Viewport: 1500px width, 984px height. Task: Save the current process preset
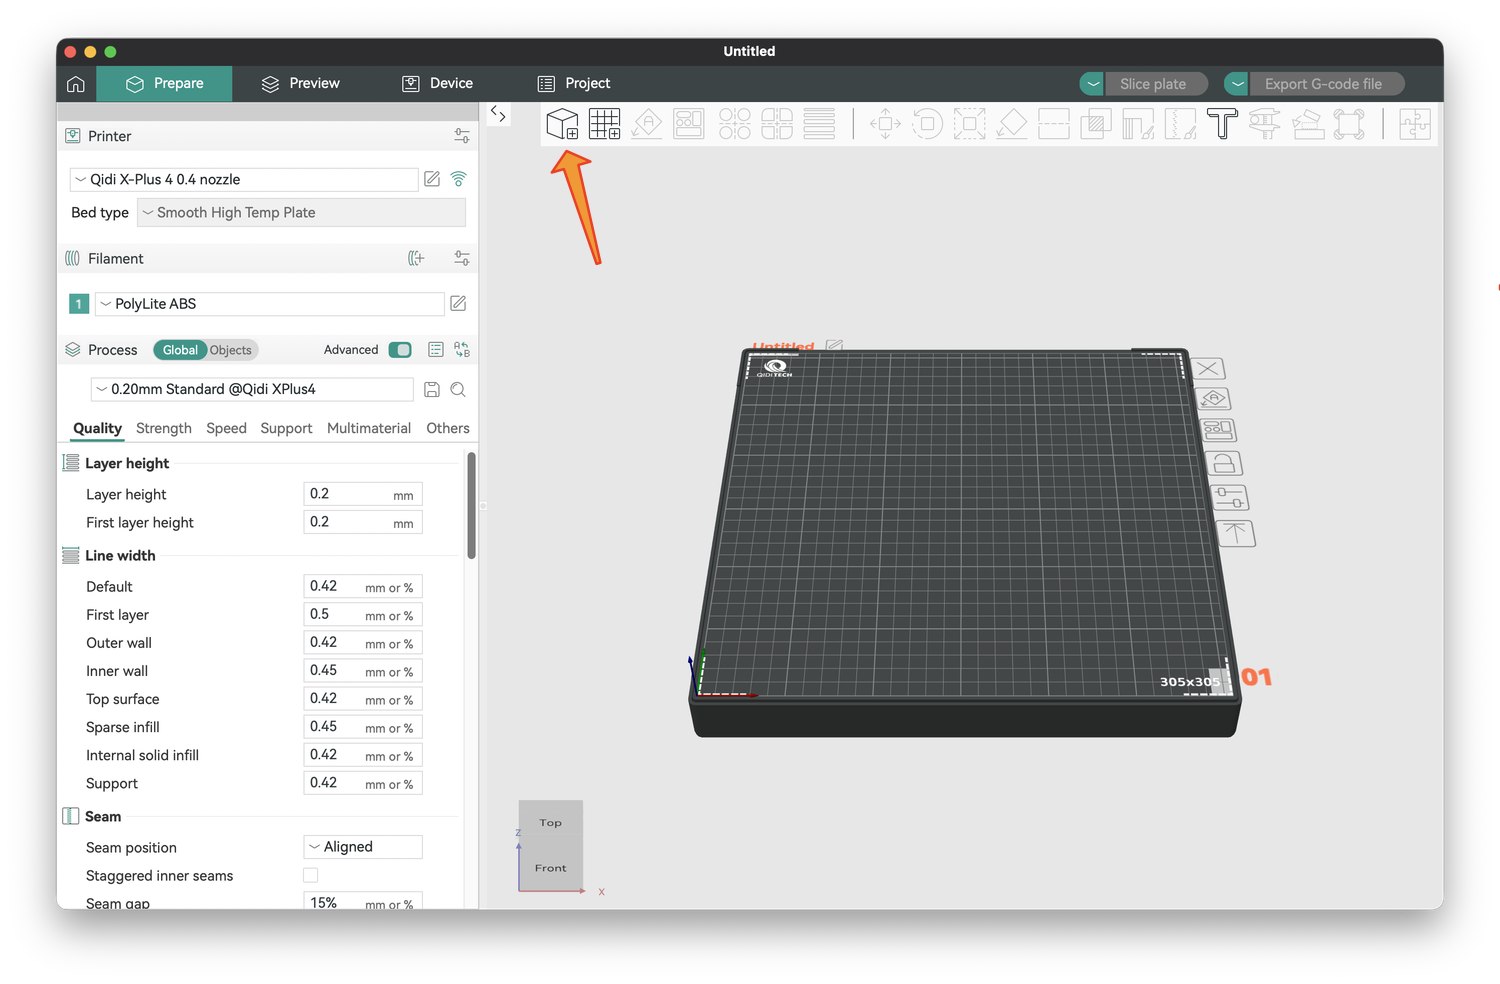pos(432,389)
